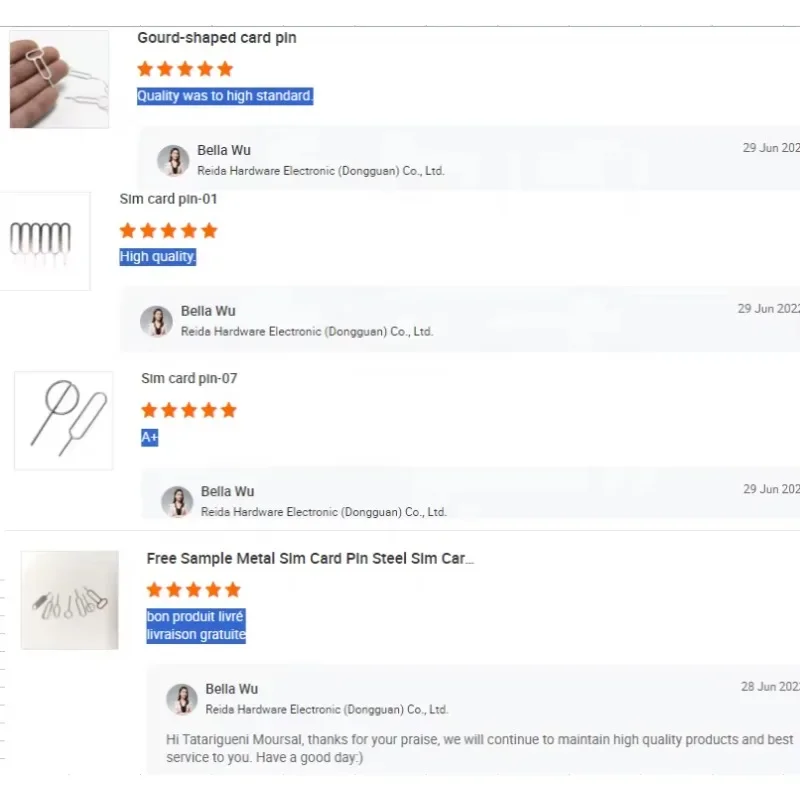Open the Sim card pin-01 title link

[168, 199]
